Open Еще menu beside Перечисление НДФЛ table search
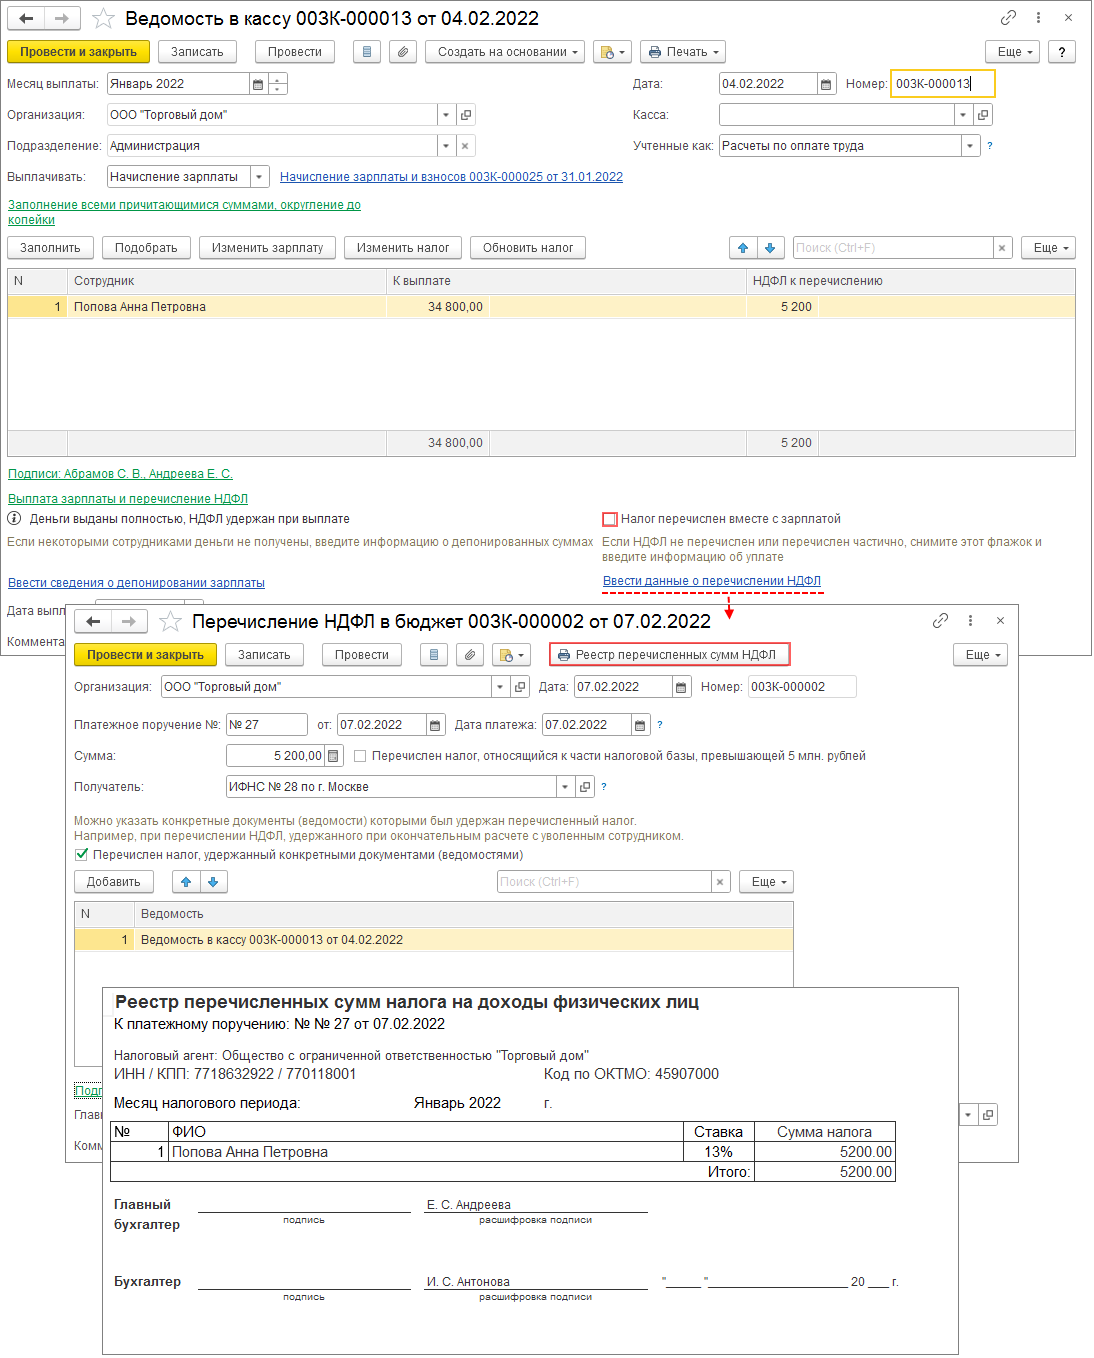 [x=767, y=882]
